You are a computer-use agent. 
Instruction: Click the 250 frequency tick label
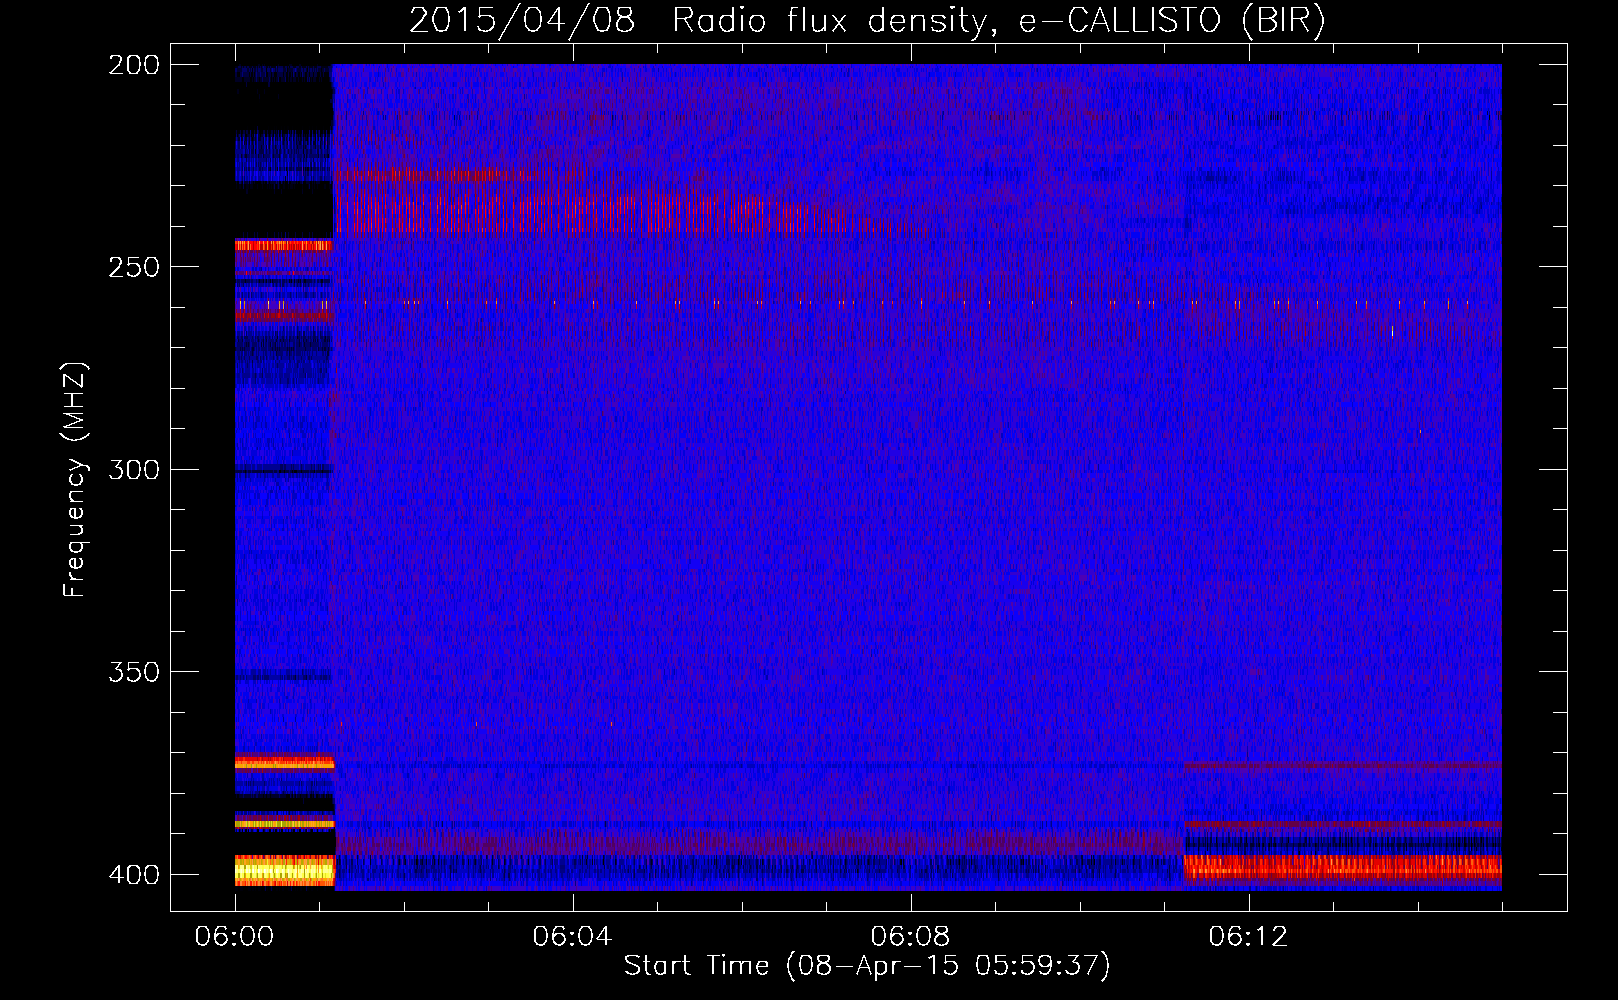click(134, 267)
